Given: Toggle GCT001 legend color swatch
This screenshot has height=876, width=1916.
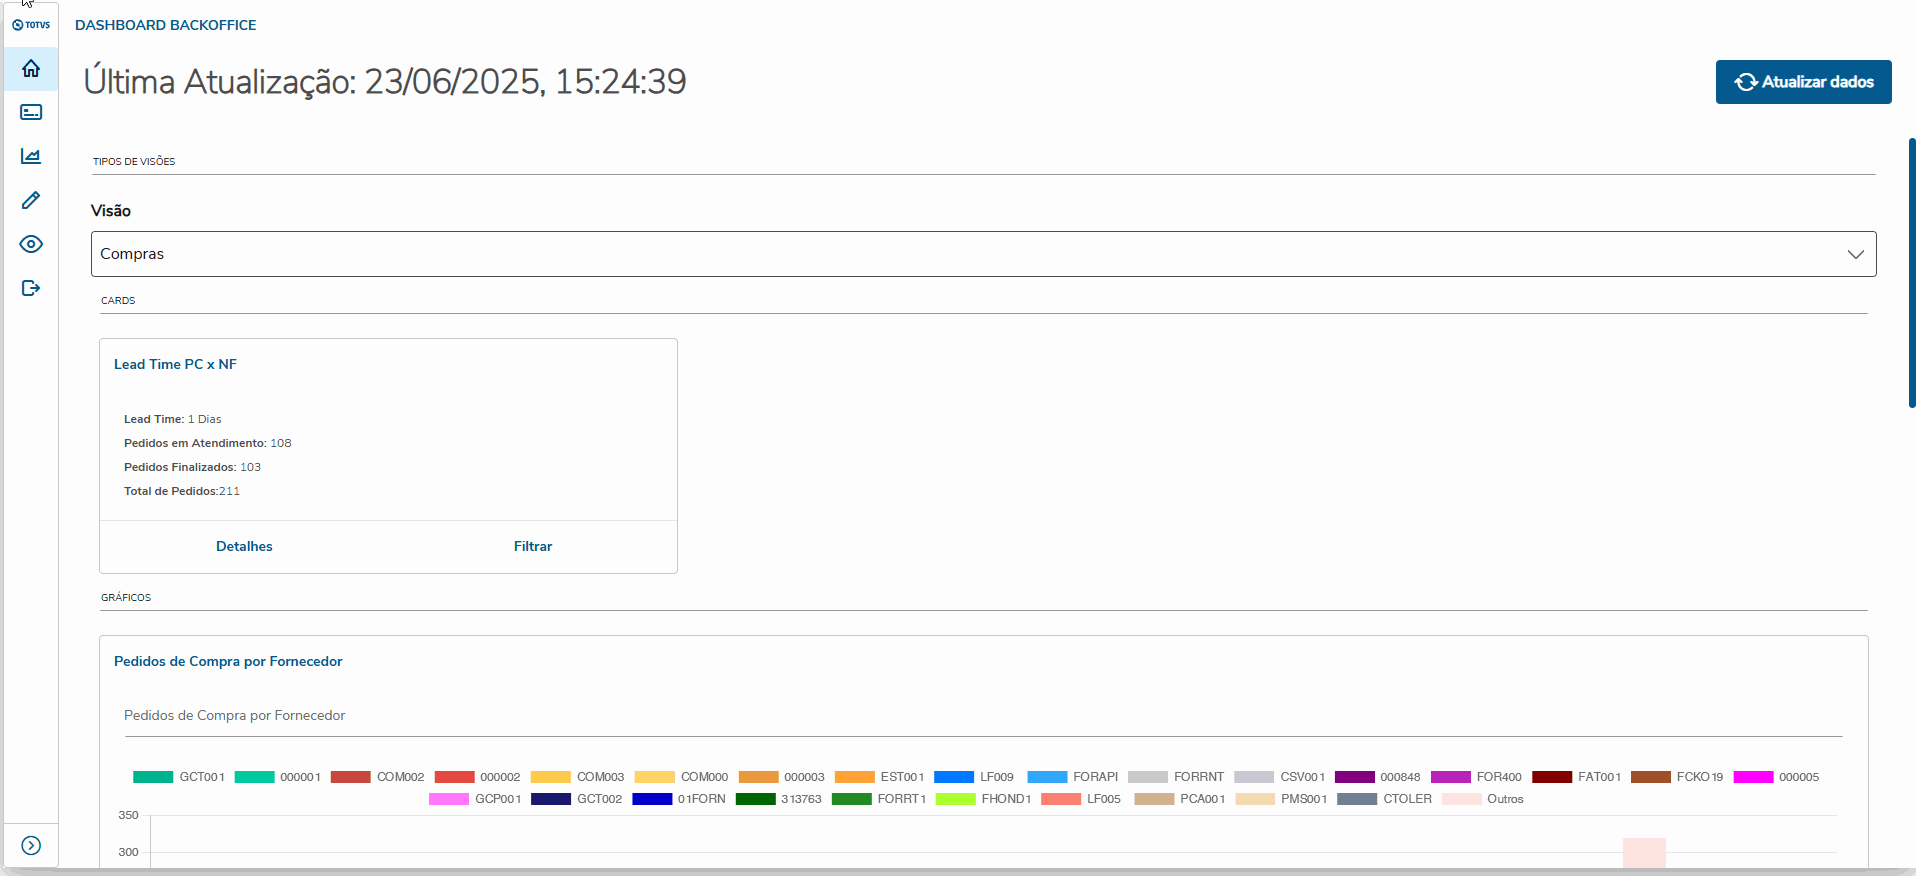Looking at the screenshot, I should click(x=153, y=777).
